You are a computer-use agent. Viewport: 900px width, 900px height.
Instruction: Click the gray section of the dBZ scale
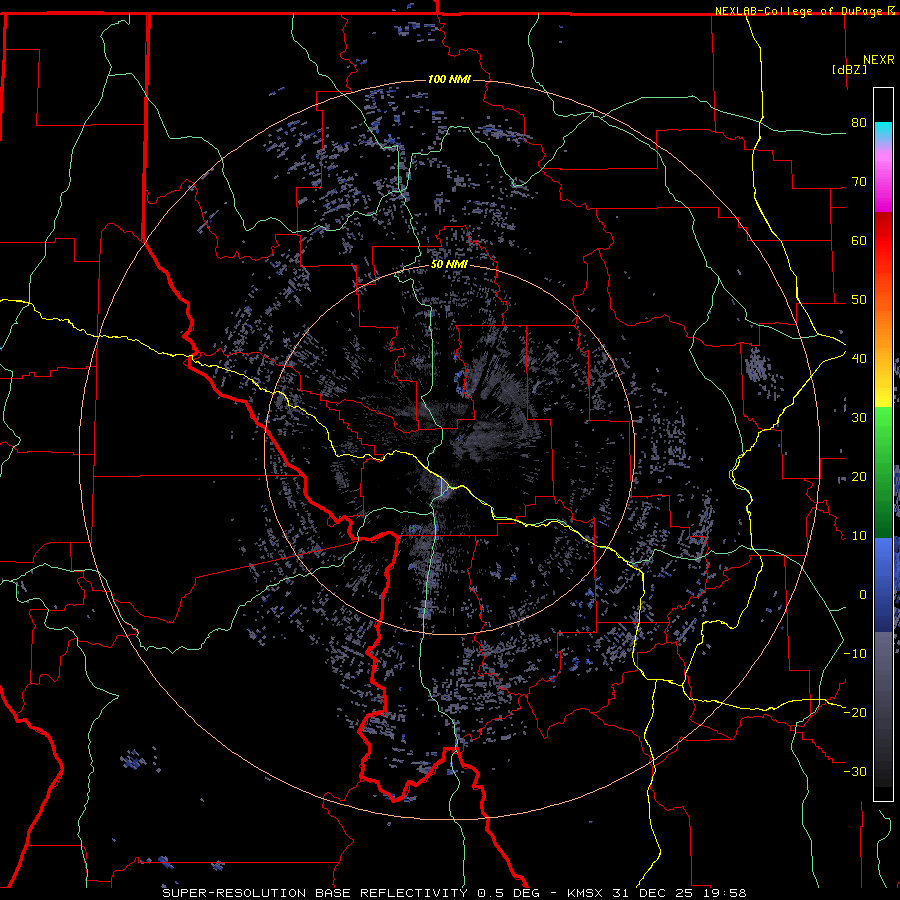pyautogui.click(x=883, y=710)
